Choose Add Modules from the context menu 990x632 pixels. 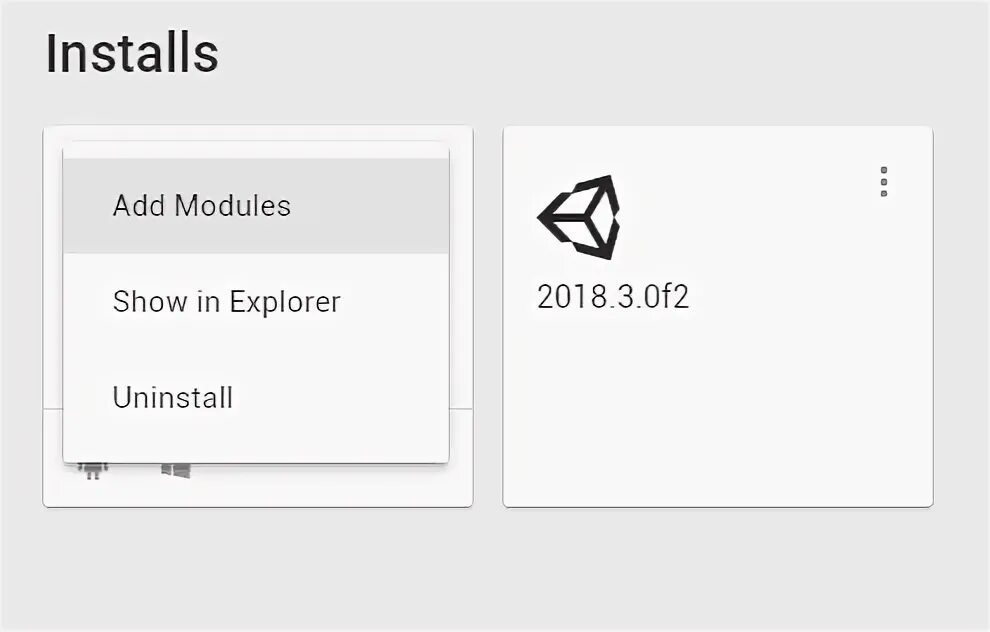tap(201, 206)
